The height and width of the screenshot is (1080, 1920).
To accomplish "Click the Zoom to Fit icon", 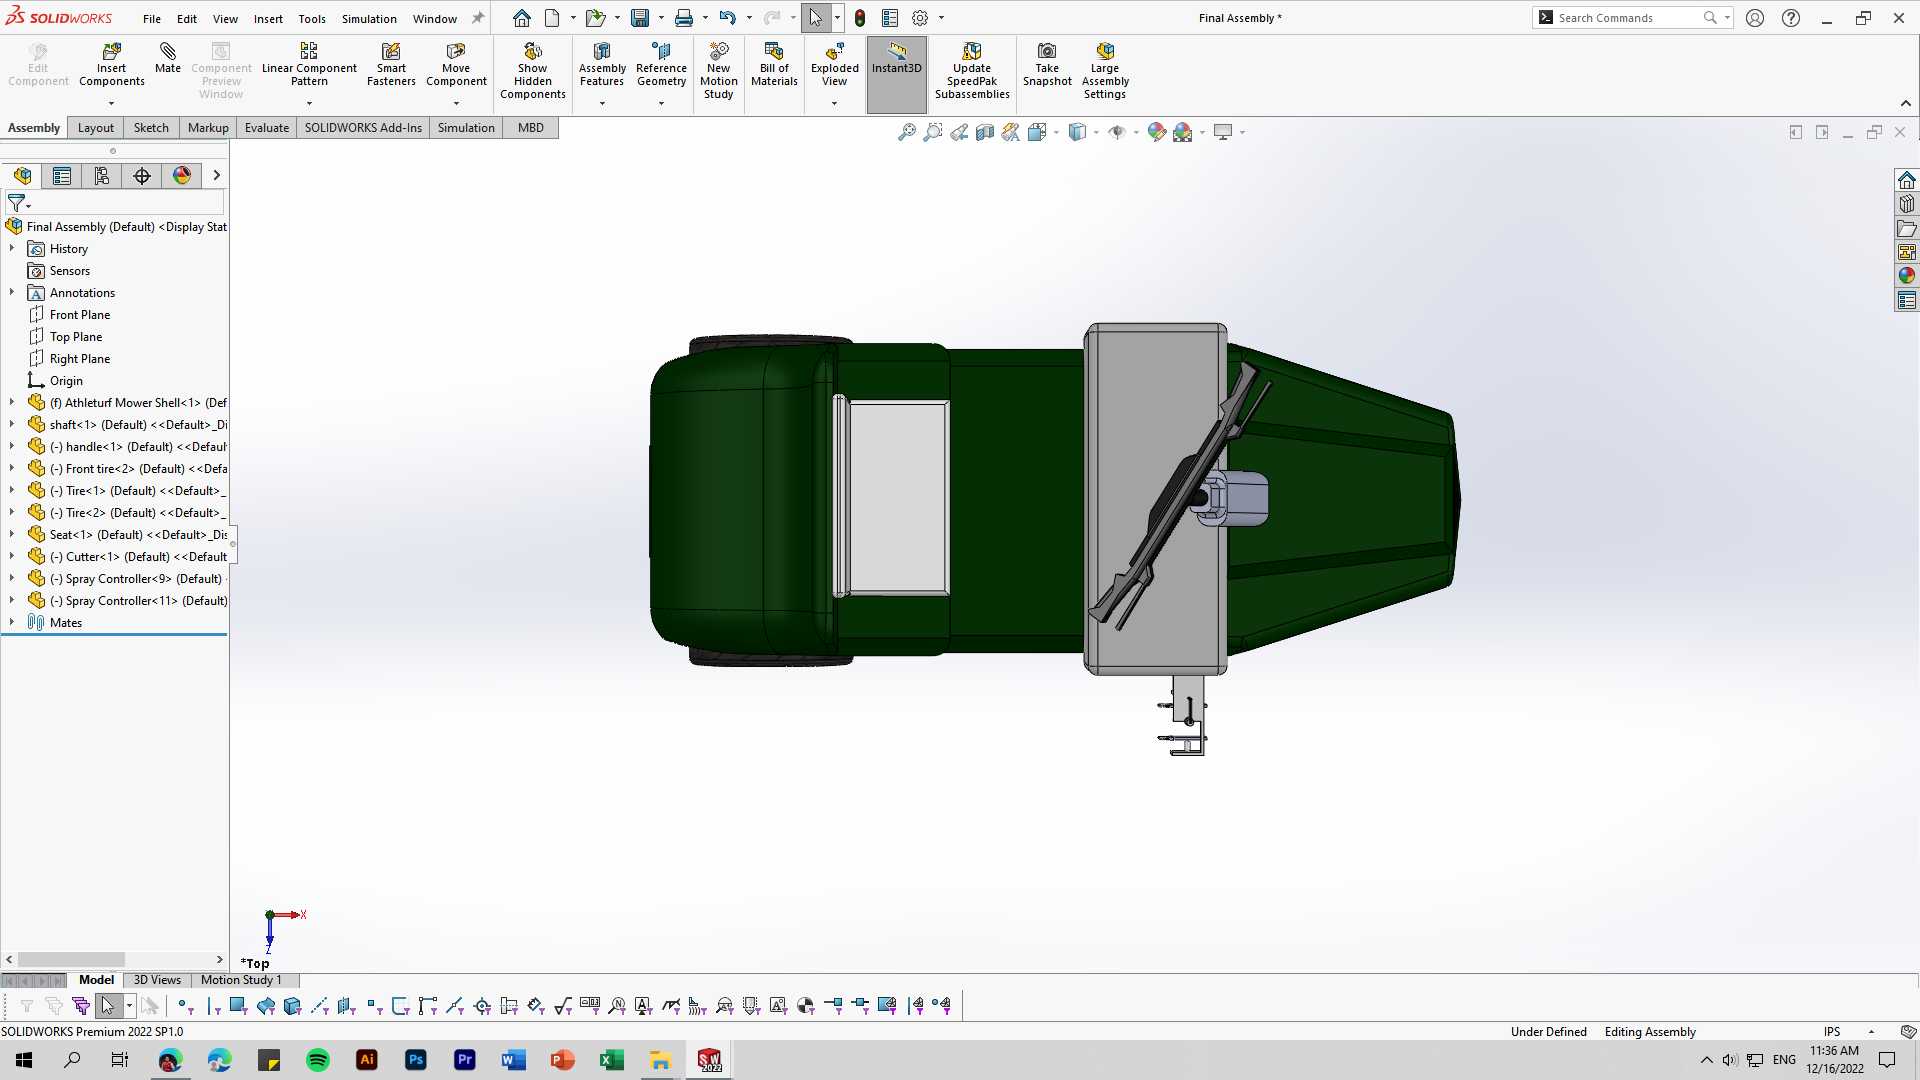I will [x=907, y=132].
